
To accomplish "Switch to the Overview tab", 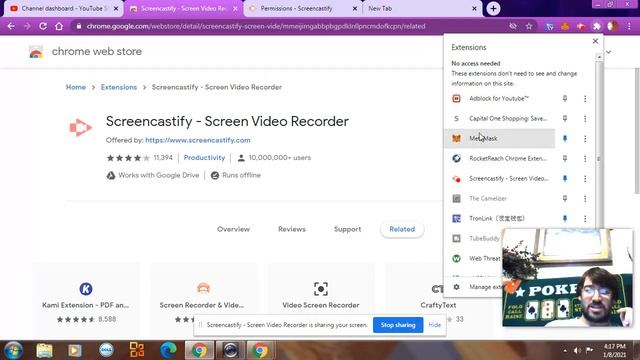I will [x=233, y=229].
